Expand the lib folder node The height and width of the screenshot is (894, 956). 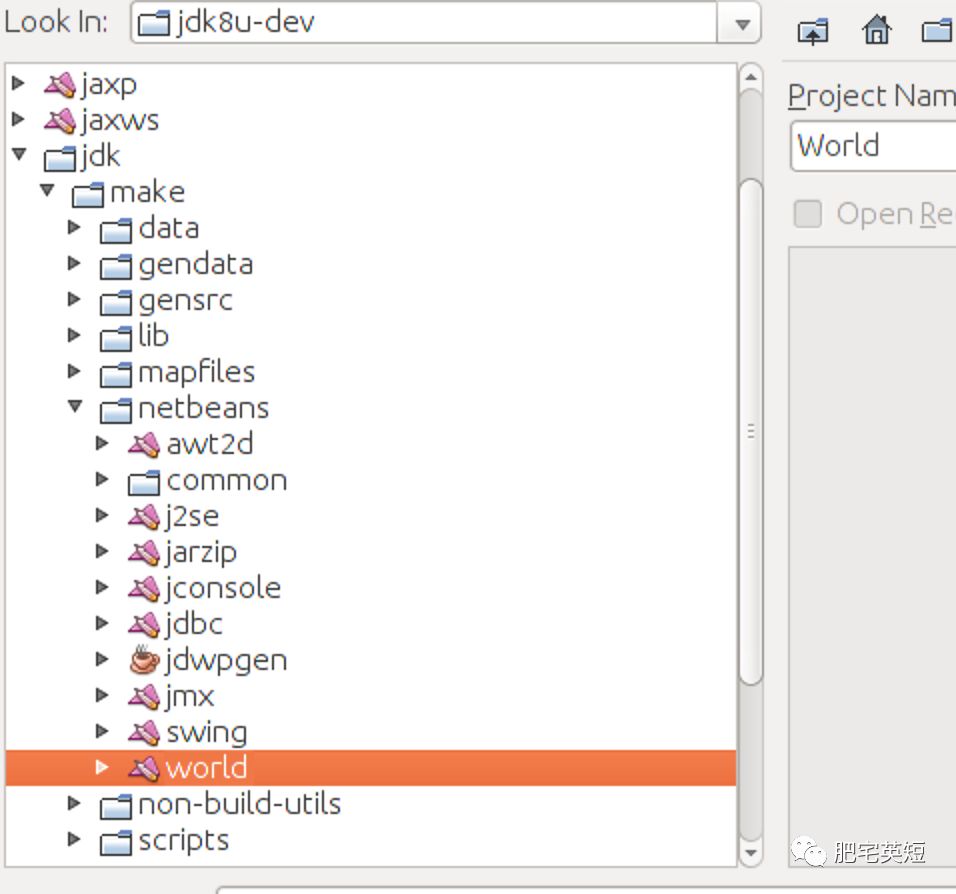pyautogui.click(x=74, y=335)
